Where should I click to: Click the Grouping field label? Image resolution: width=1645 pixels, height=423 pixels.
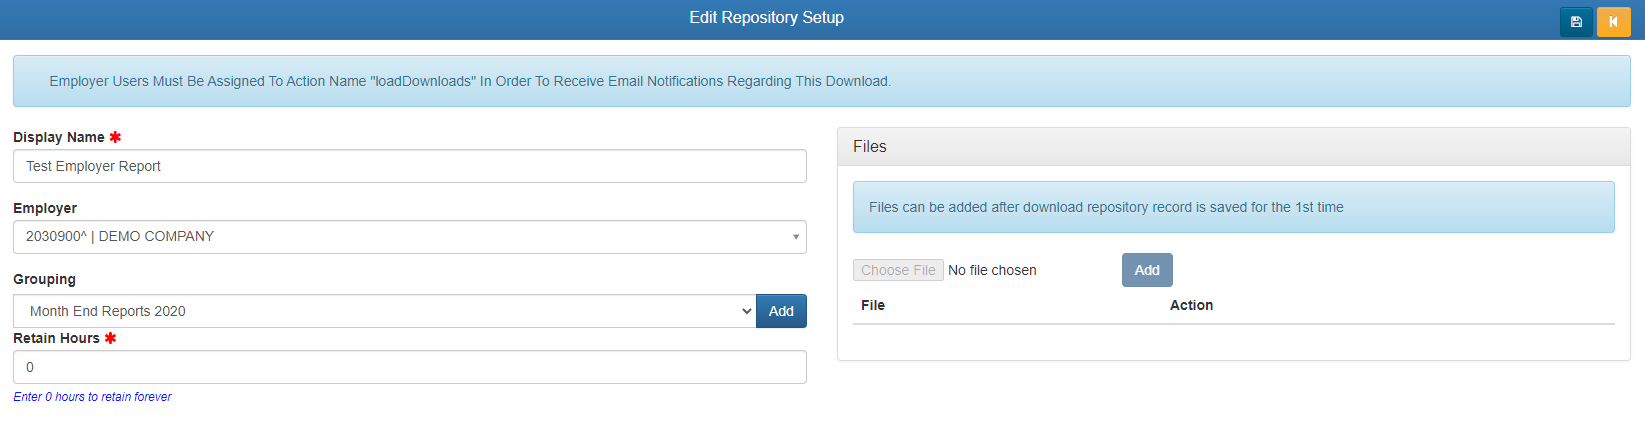[x=44, y=279]
